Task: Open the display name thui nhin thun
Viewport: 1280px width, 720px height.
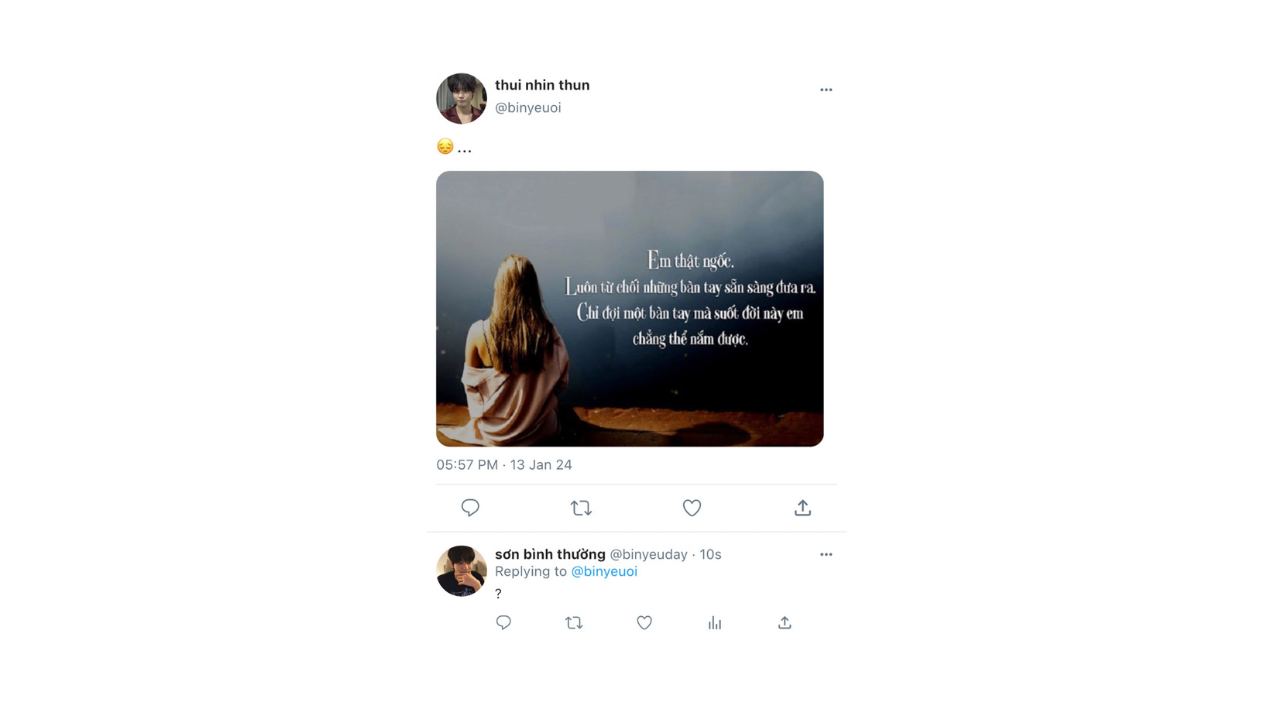Action: pos(542,85)
